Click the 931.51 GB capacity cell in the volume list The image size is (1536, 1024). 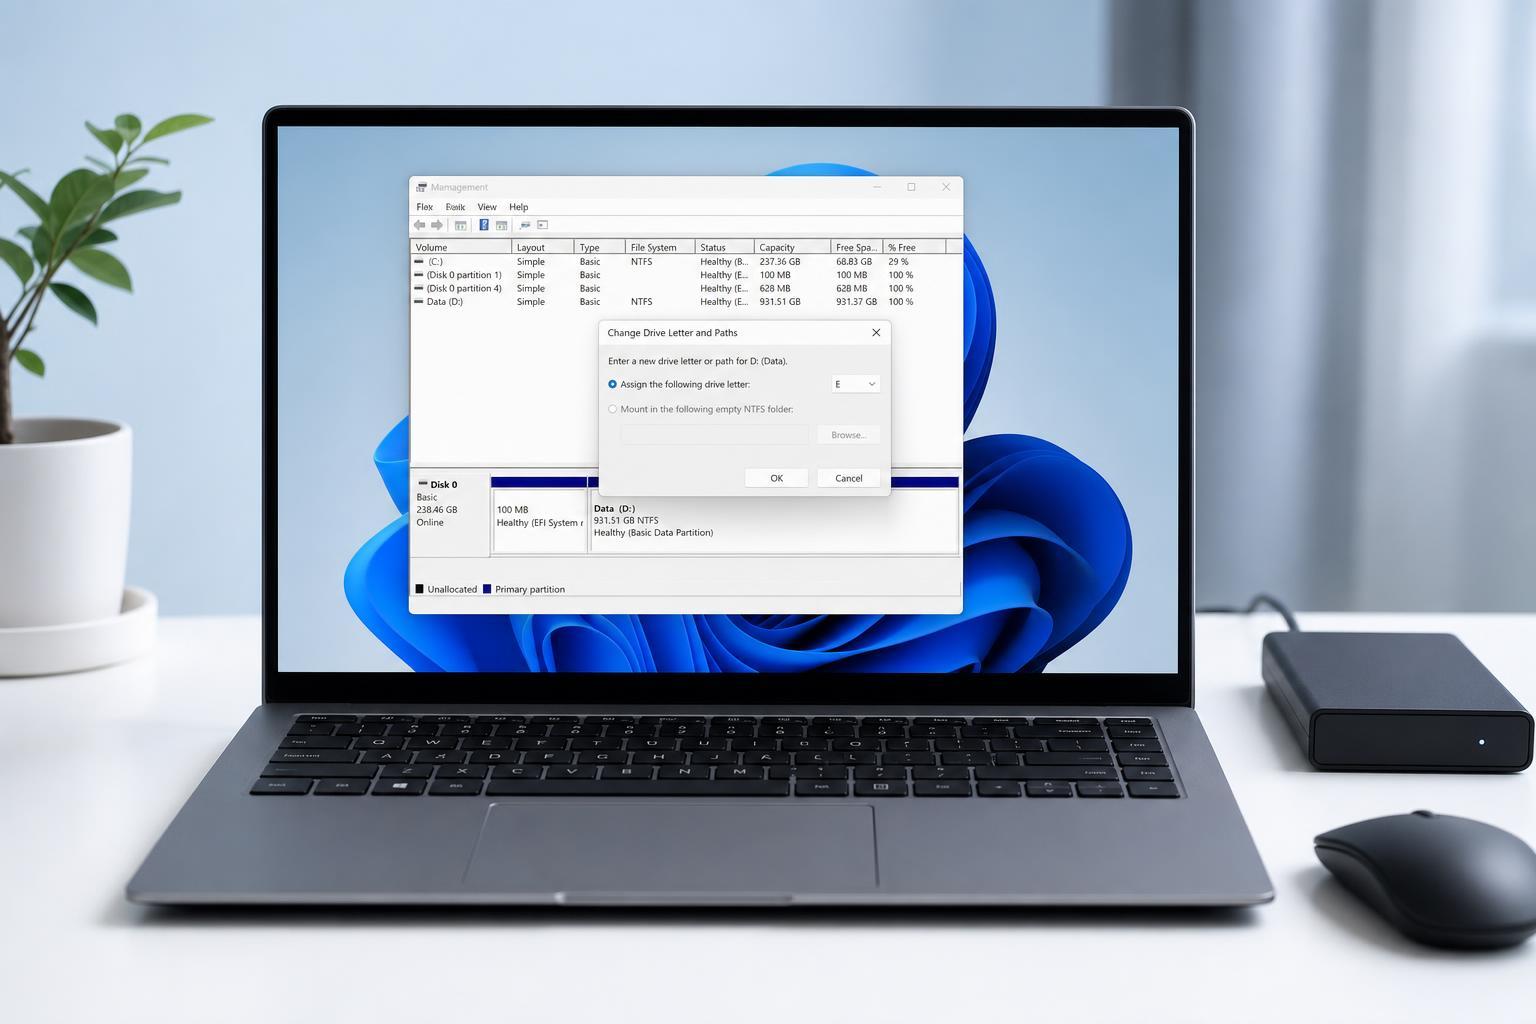click(x=780, y=302)
